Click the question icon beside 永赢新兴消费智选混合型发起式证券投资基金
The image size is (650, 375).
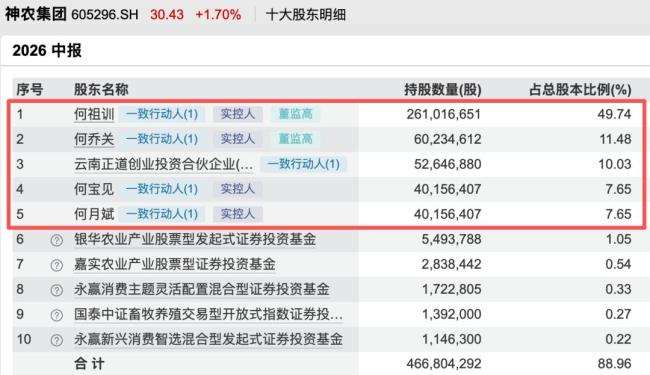56,340
